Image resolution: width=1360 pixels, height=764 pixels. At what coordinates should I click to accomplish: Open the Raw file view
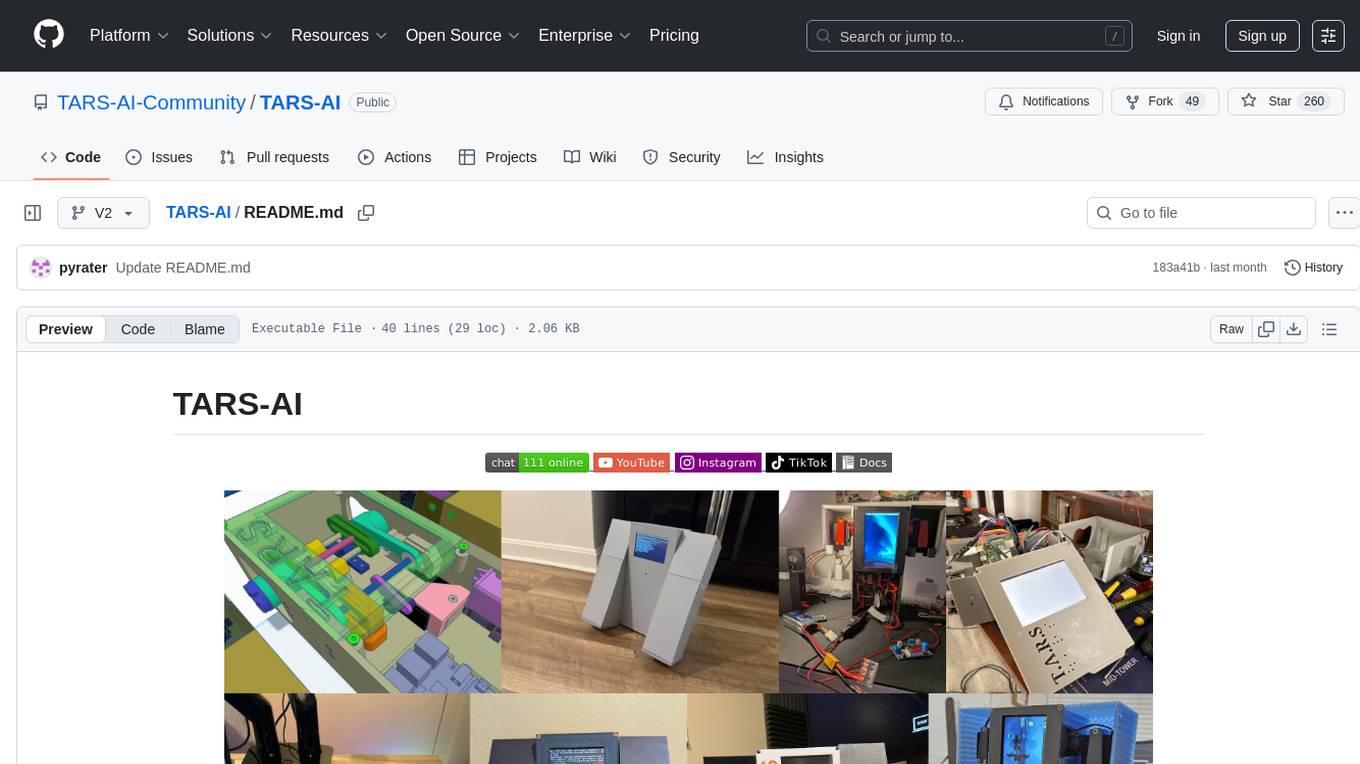(x=1231, y=329)
